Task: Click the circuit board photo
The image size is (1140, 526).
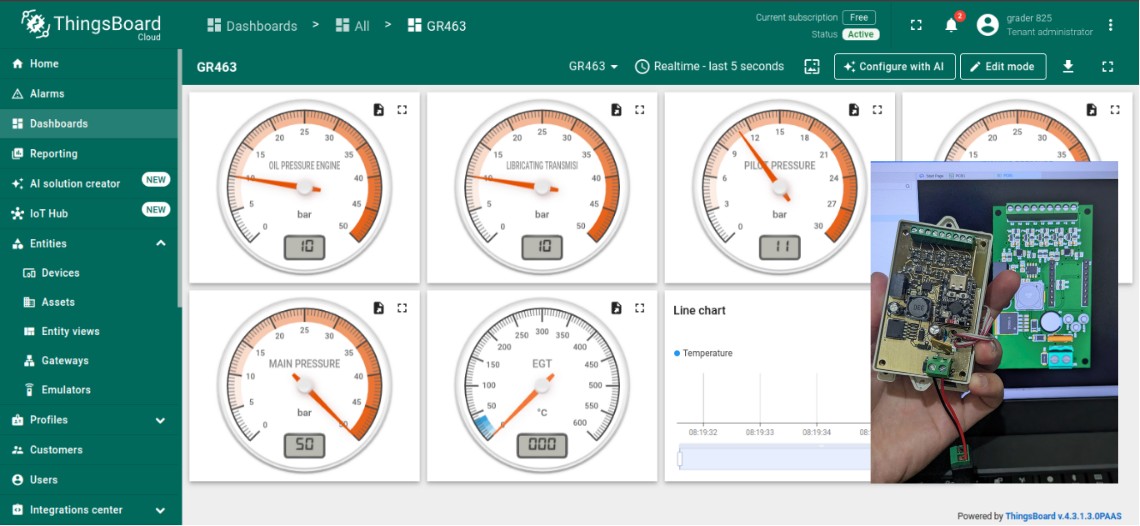Action: (x=994, y=322)
